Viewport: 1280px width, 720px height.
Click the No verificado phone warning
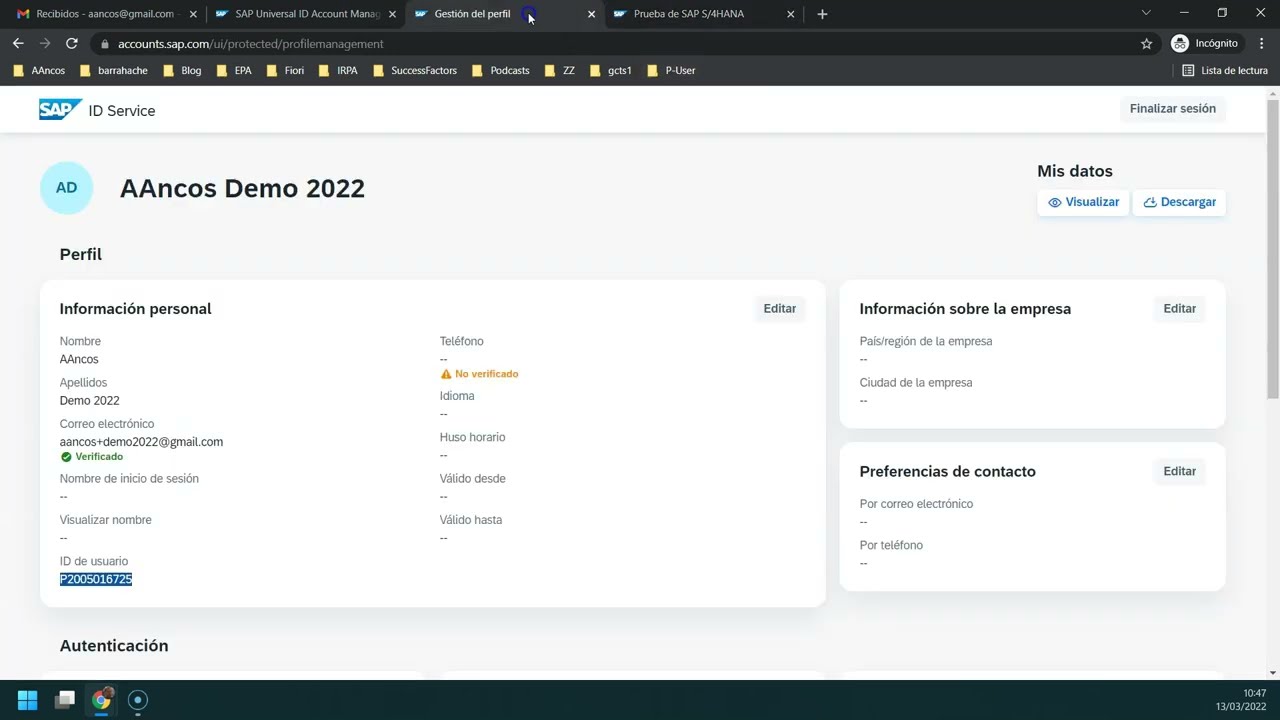(479, 374)
